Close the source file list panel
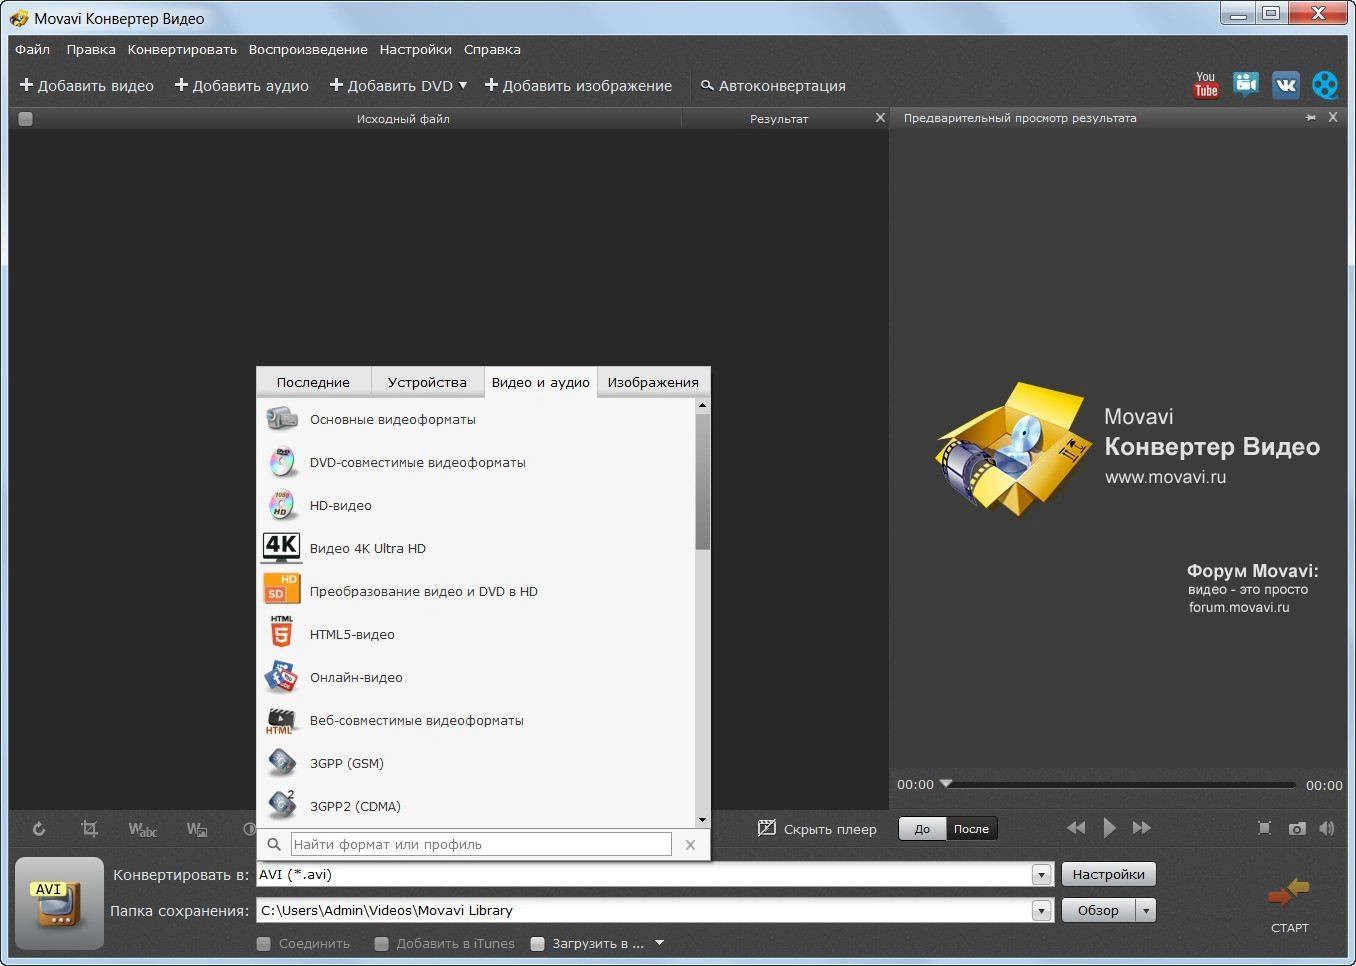 coord(880,117)
